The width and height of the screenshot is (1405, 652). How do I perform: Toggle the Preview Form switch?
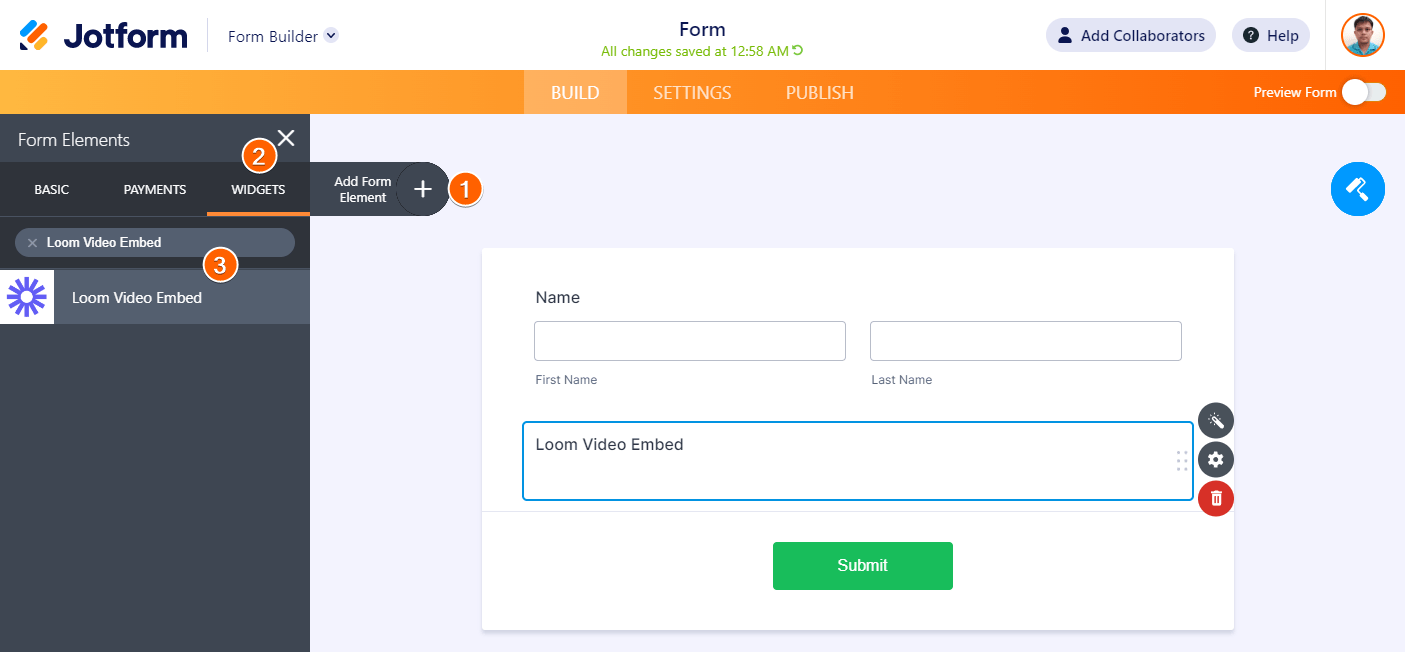pos(1364,92)
